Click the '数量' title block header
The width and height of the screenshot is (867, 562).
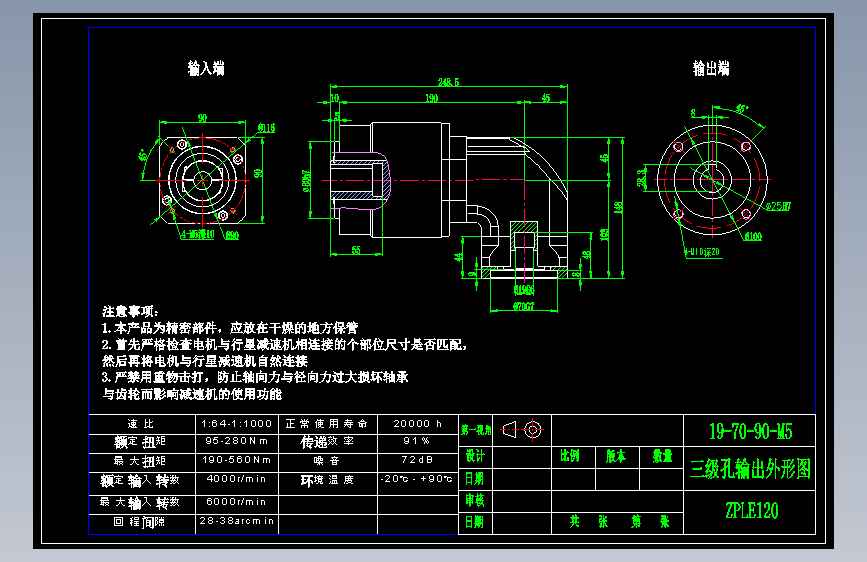(662, 456)
